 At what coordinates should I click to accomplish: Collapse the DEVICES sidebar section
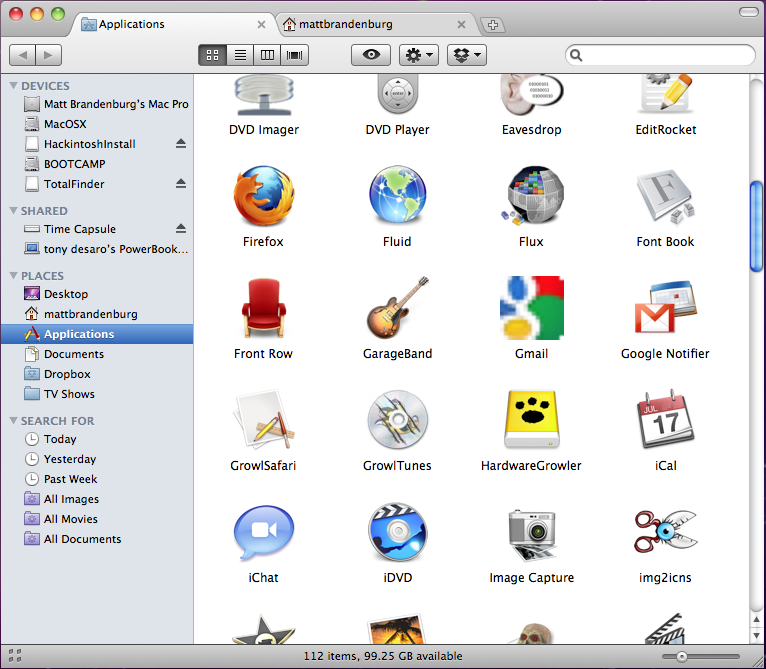tap(14, 86)
